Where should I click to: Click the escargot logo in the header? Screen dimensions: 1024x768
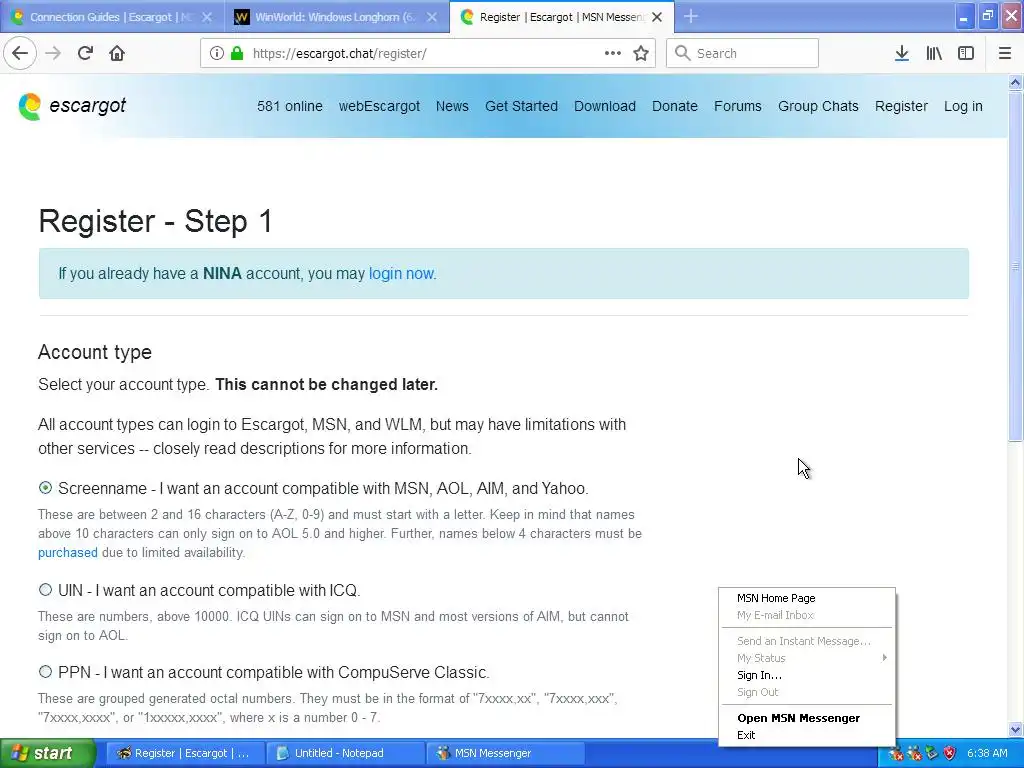point(72,106)
